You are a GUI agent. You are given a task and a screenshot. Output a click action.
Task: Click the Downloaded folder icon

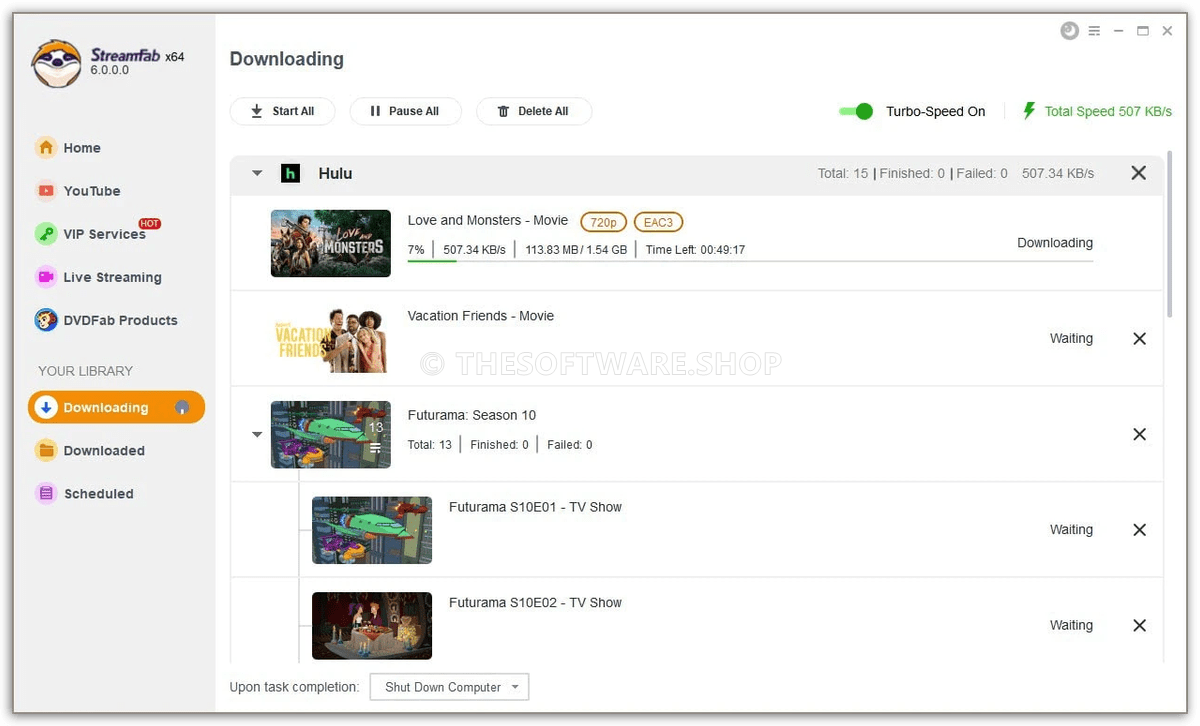point(46,450)
